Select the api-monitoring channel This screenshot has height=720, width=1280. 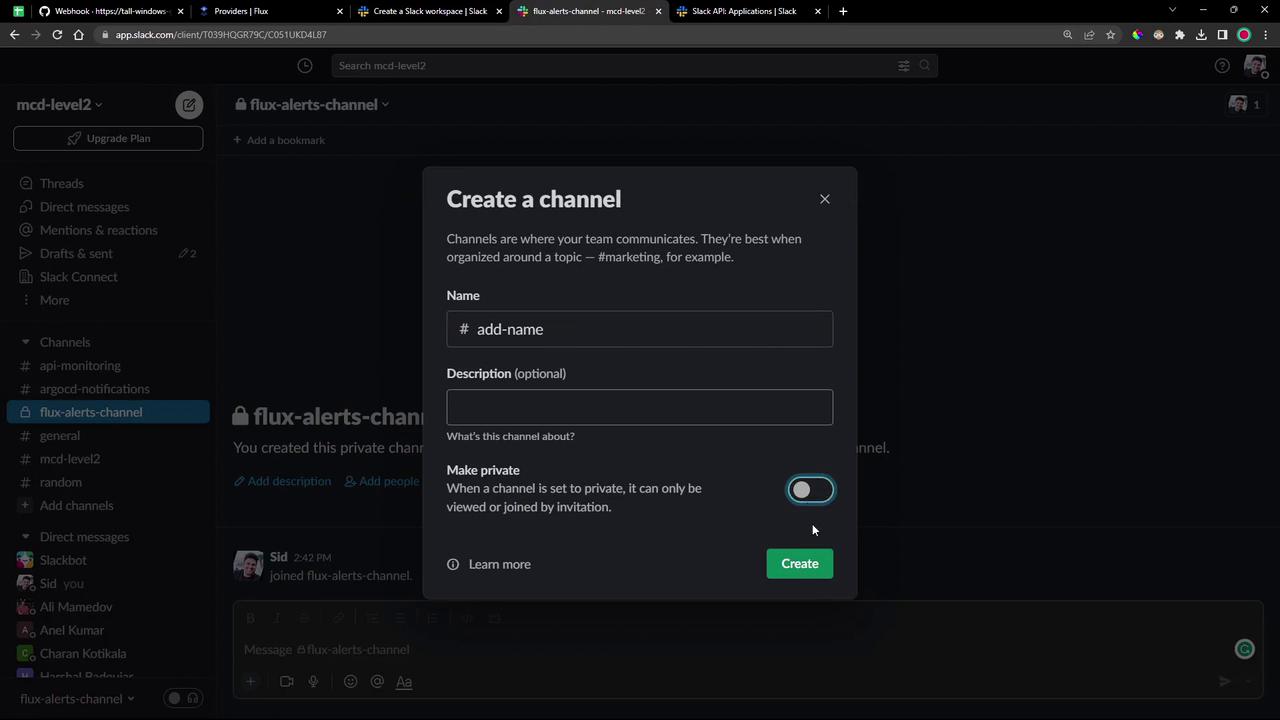pos(80,366)
